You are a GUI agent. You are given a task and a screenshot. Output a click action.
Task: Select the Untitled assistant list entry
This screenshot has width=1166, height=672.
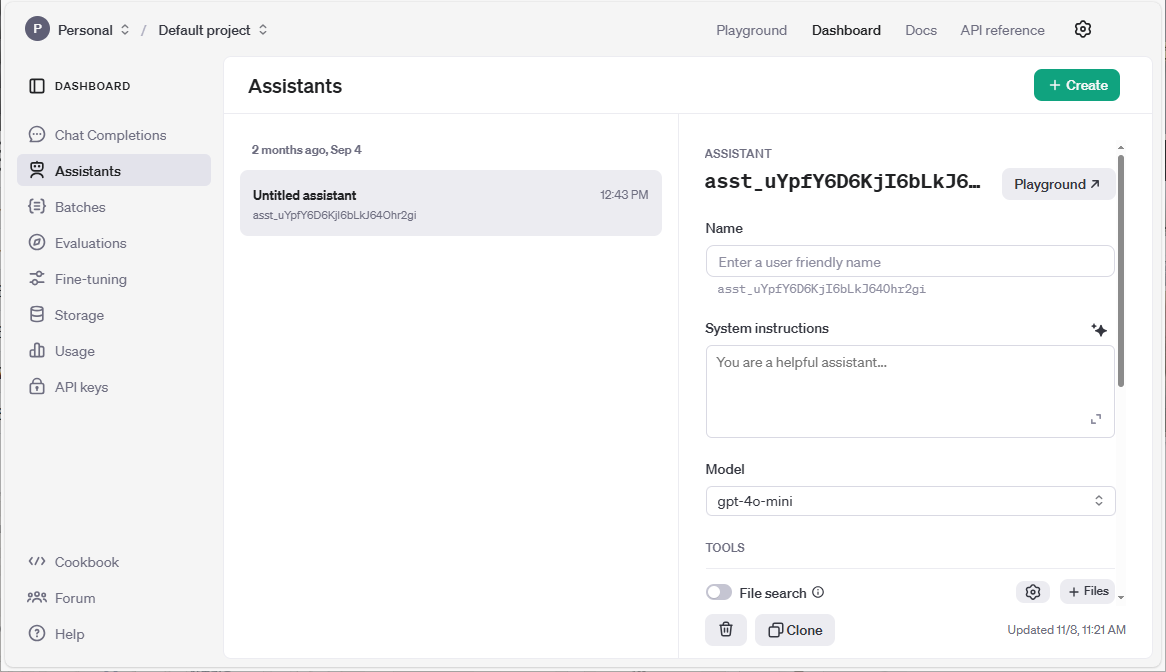pyautogui.click(x=451, y=203)
